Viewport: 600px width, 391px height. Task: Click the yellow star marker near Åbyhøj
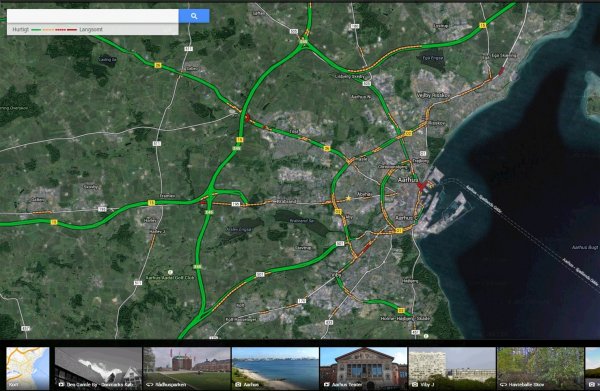coord(348,198)
